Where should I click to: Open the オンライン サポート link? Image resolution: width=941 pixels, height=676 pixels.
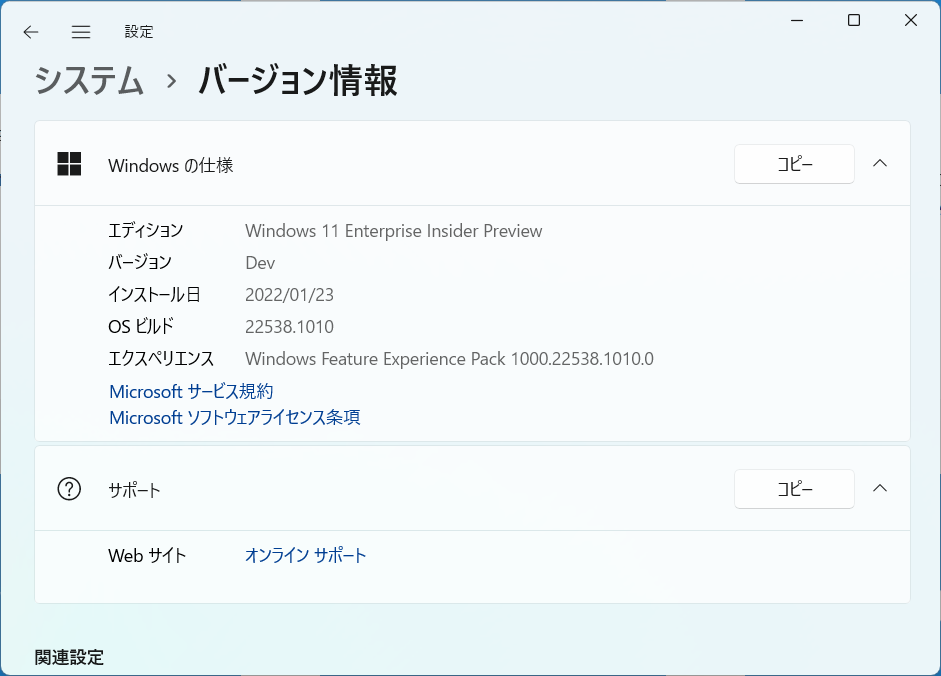(305, 555)
